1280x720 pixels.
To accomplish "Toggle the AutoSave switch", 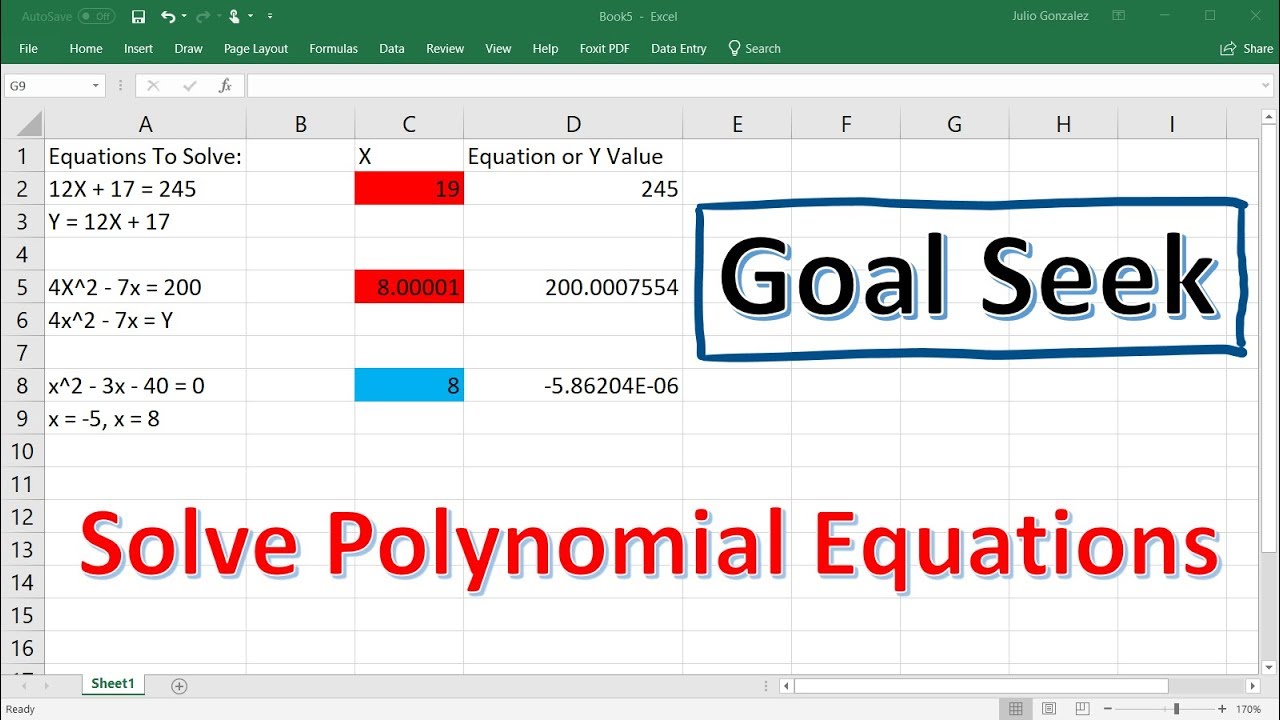I will coord(96,16).
